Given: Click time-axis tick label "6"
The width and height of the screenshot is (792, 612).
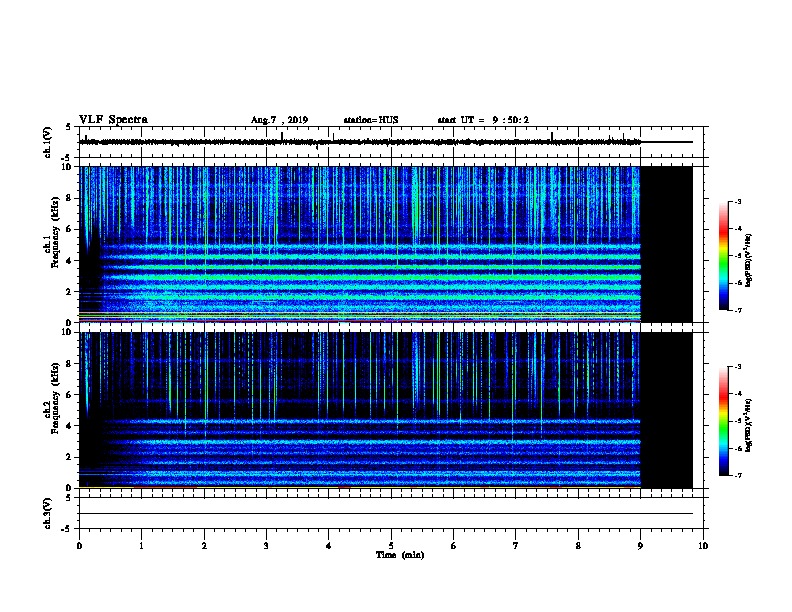Looking at the screenshot, I should coord(453,545).
